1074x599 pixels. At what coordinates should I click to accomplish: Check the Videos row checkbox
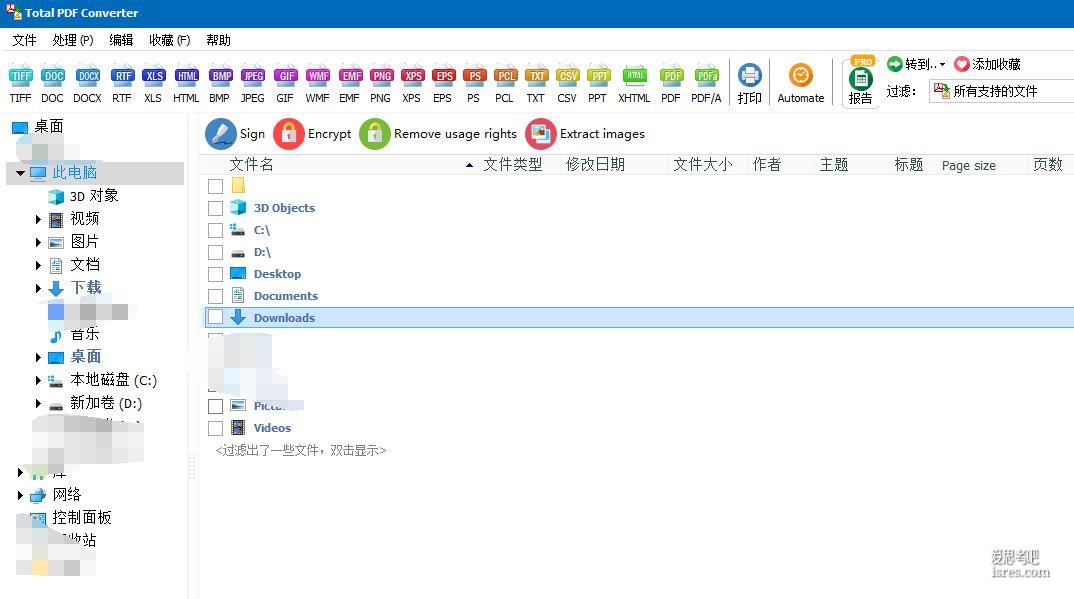[215, 428]
